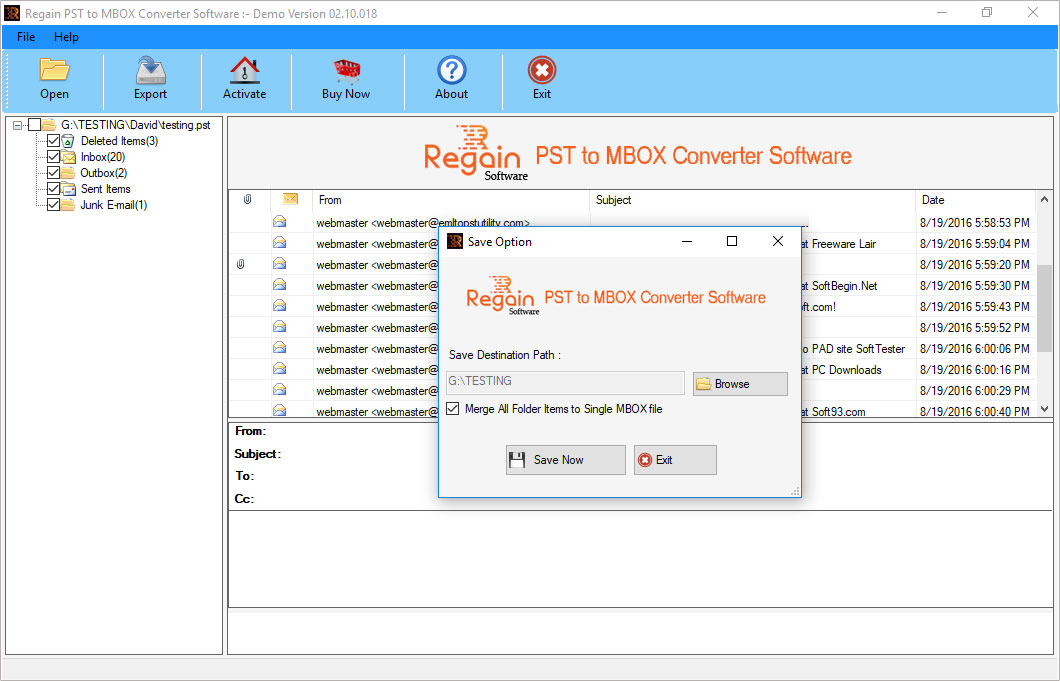Click the Junk E-mail folder icon
The height and width of the screenshot is (681, 1060).
(68, 204)
